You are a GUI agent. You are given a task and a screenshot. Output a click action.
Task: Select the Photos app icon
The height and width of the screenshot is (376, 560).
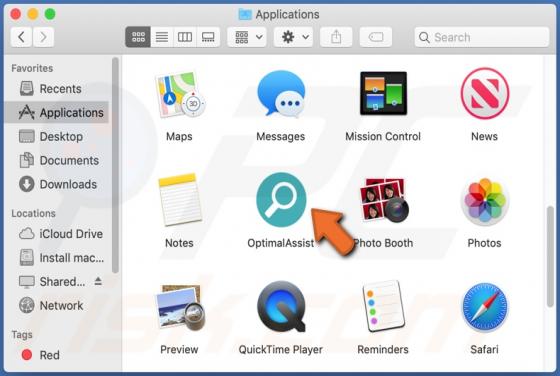[485, 201]
